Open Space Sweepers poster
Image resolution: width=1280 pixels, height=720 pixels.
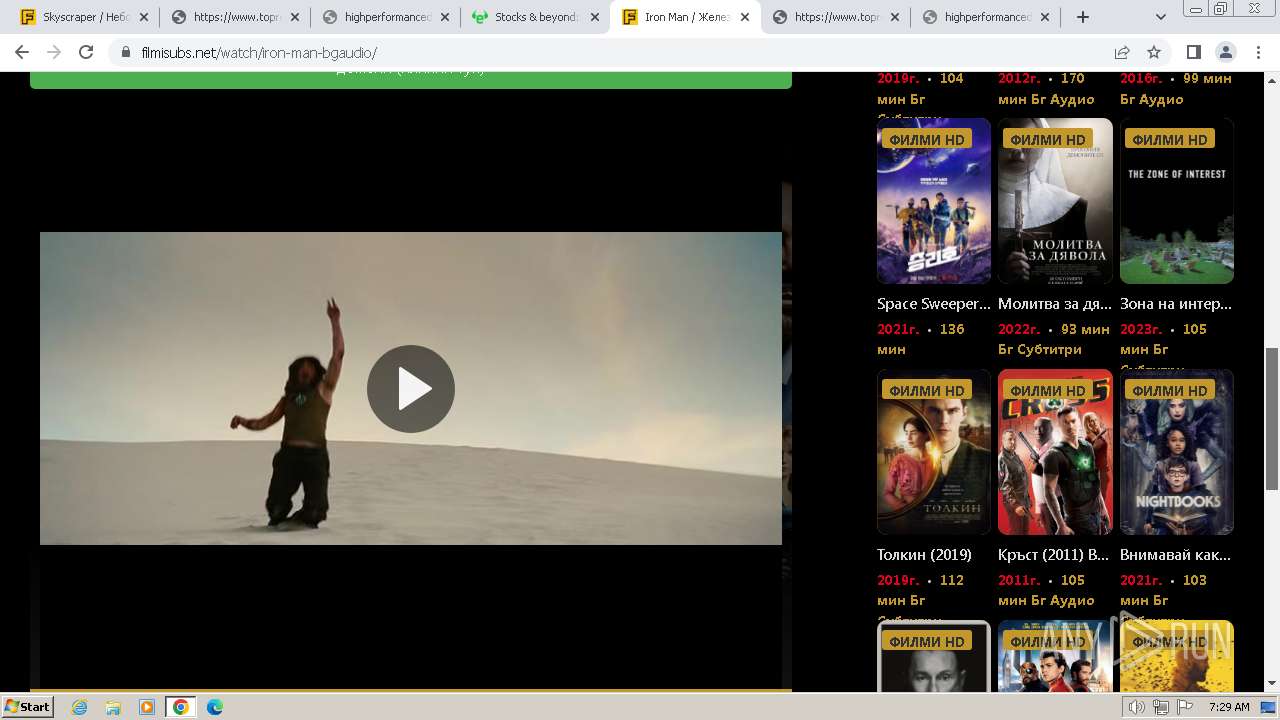click(934, 201)
